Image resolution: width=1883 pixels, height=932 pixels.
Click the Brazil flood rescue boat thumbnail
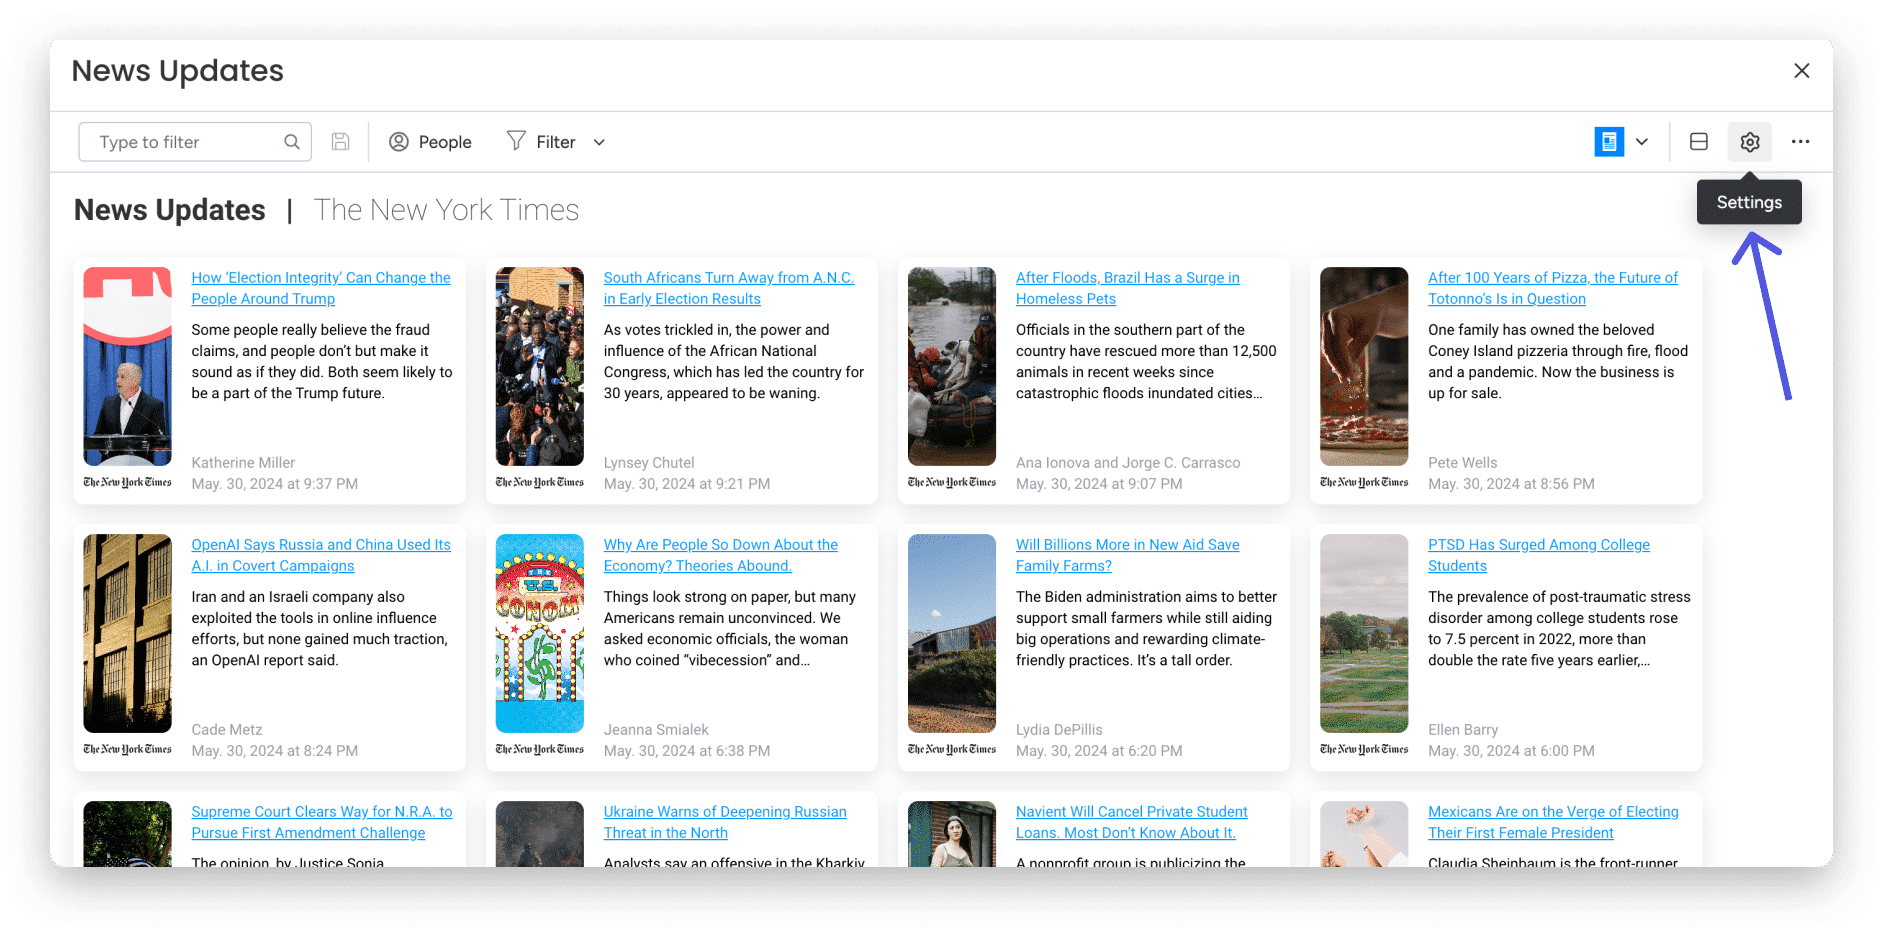(952, 366)
